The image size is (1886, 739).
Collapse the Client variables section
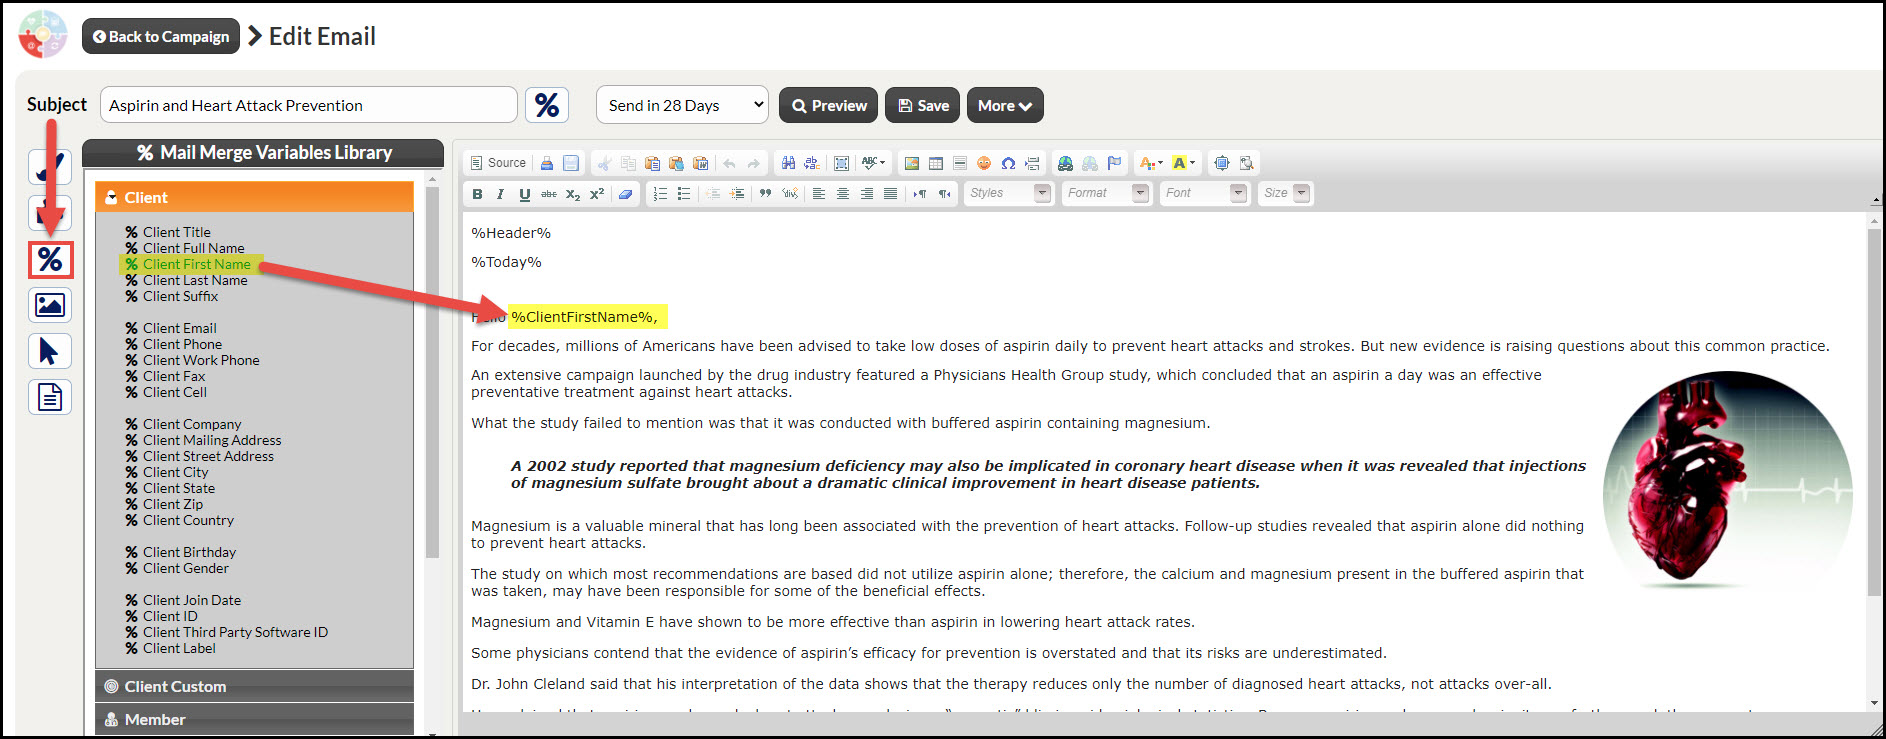click(x=255, y=197)
